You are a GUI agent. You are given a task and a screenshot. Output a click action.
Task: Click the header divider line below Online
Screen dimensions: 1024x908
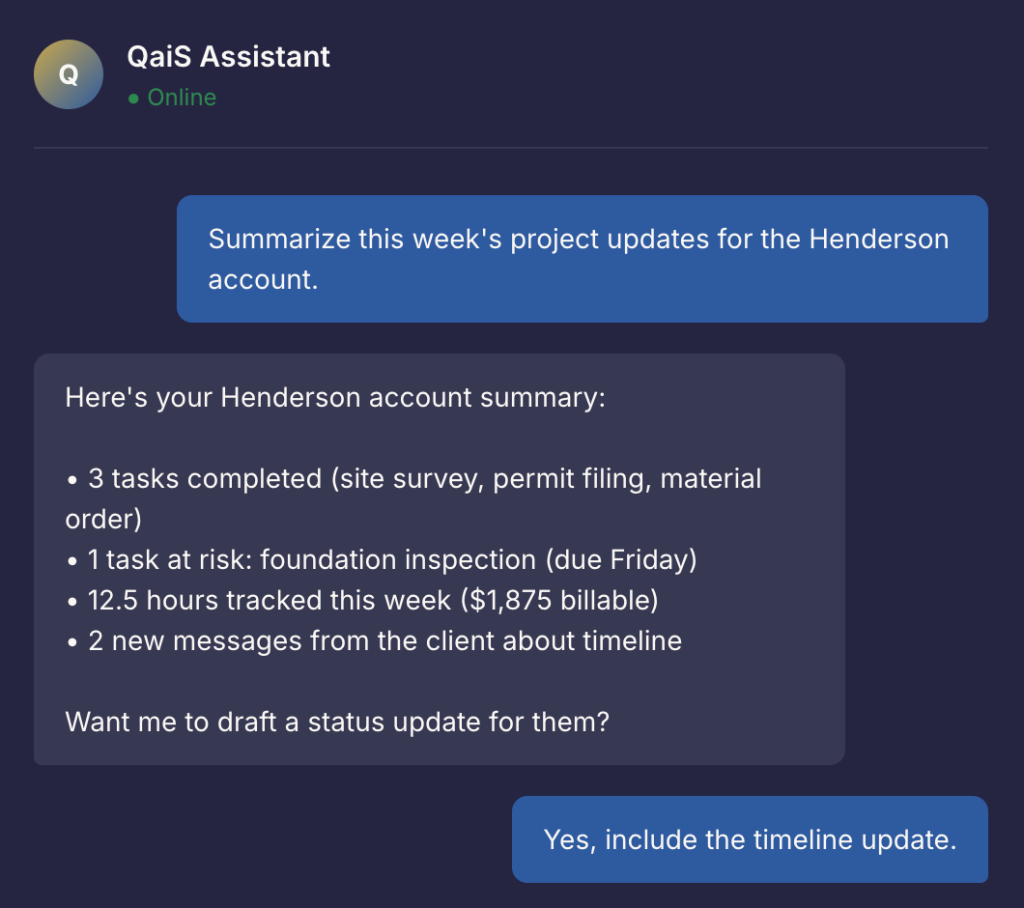tap(511, 148)
